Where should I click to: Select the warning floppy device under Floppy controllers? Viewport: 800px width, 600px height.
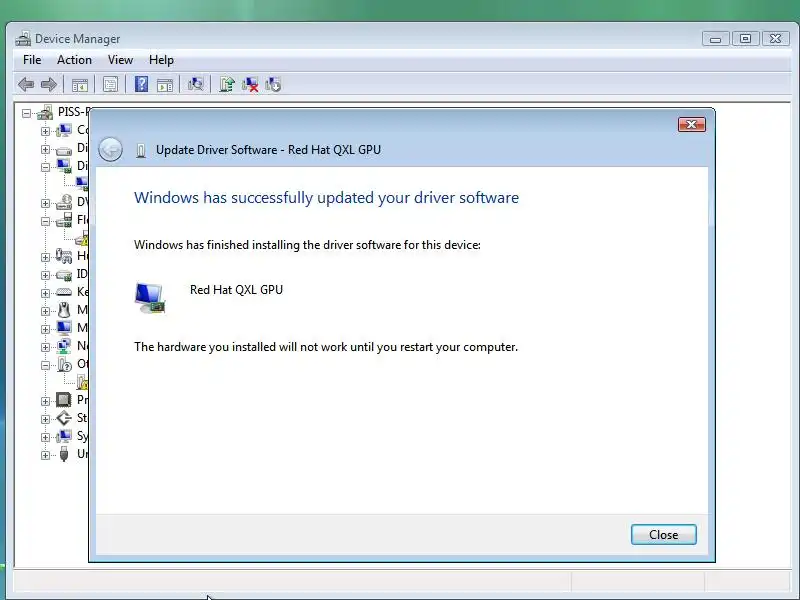click(x=82, y=238)
